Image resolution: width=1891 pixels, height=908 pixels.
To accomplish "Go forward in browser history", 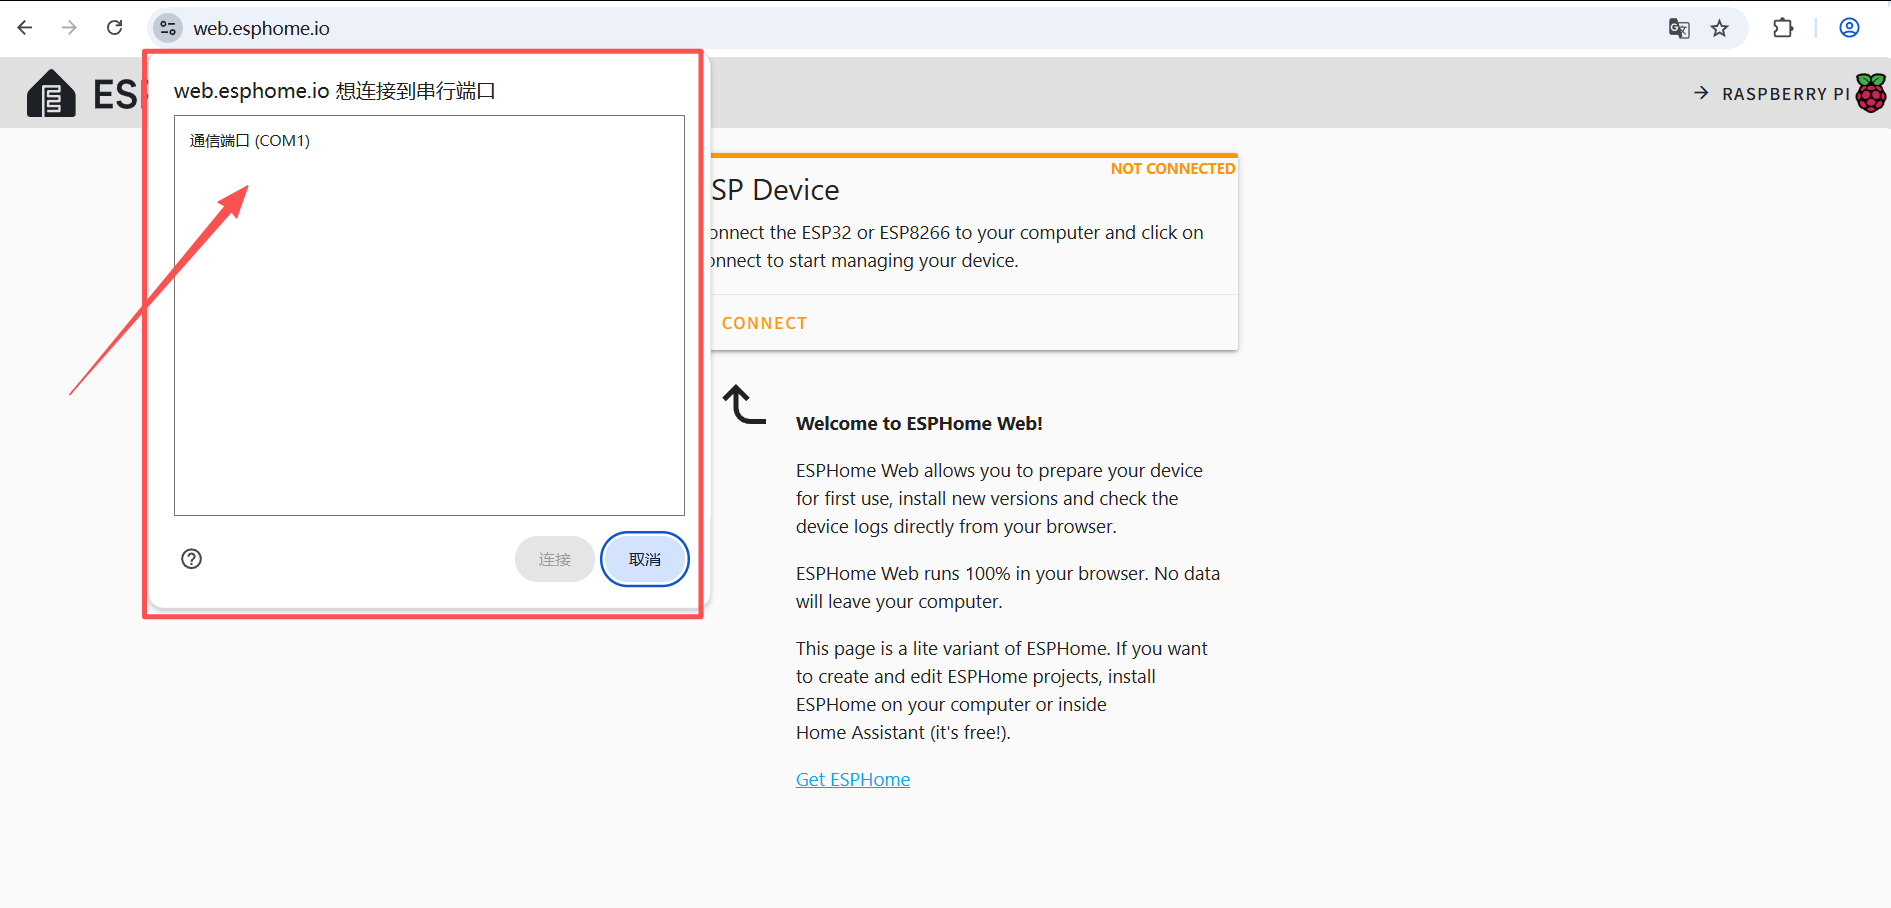I will (x=69, y=28).
